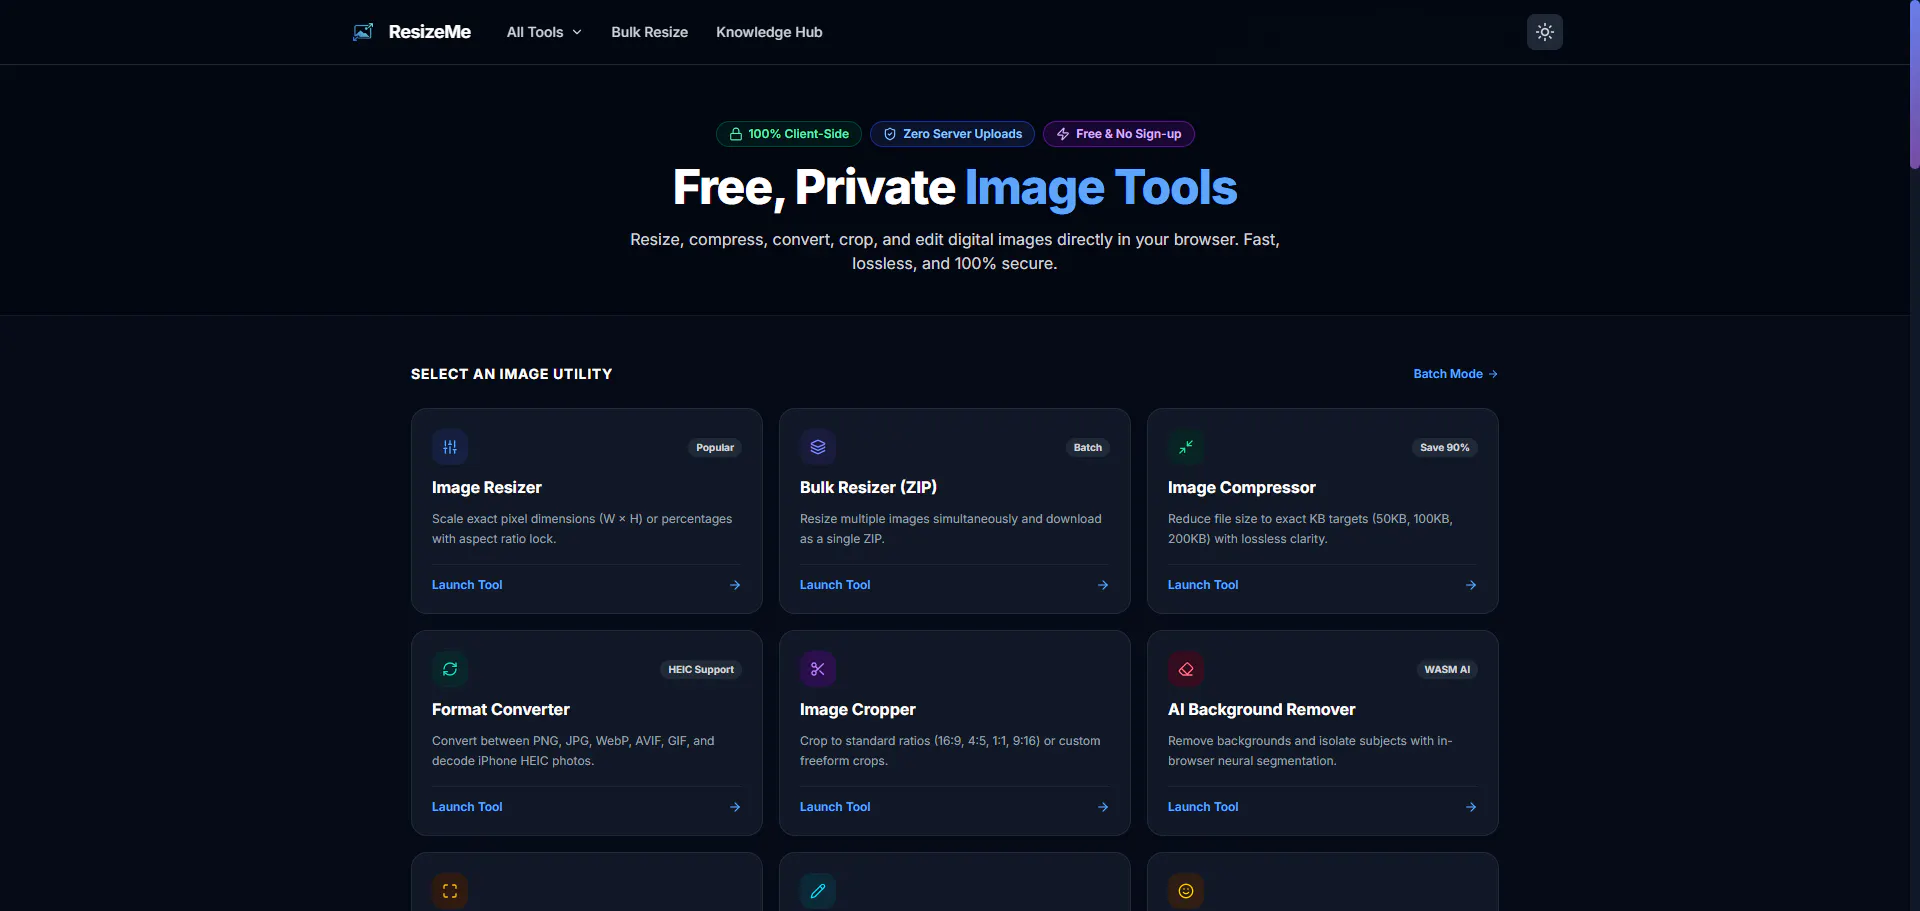Click the 'Scale exact pixel dimensions' description
Screen dimensions: 1920x911
[x=582, y=529]
